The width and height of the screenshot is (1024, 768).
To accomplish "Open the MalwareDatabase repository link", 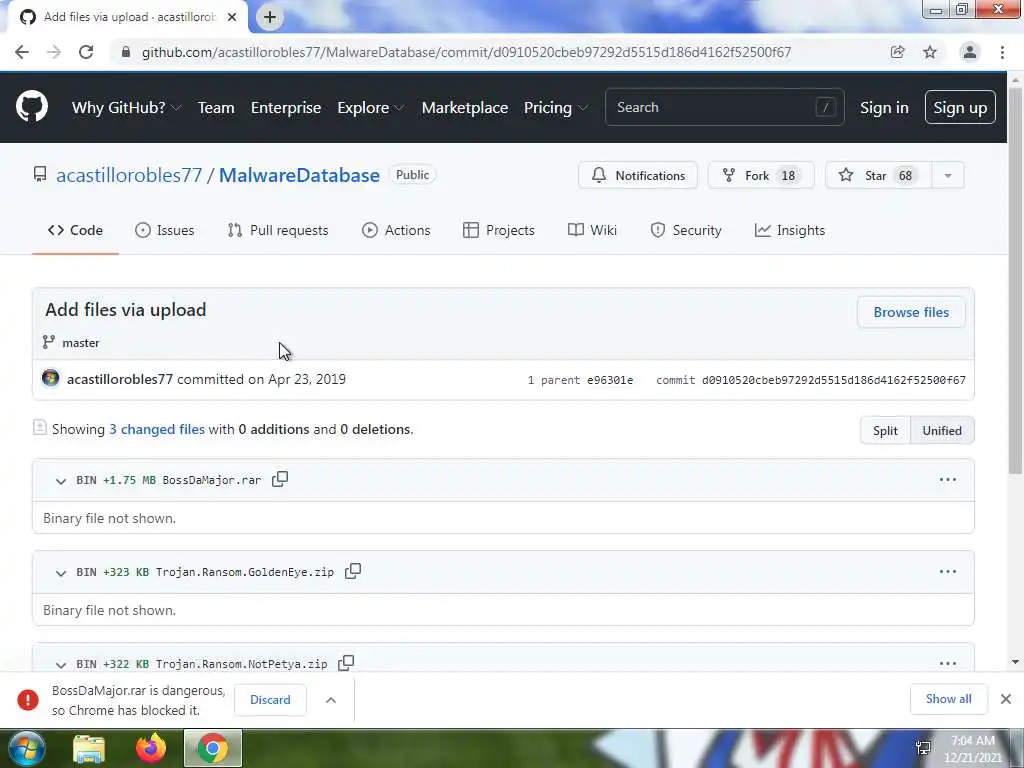I will [299, 175].
